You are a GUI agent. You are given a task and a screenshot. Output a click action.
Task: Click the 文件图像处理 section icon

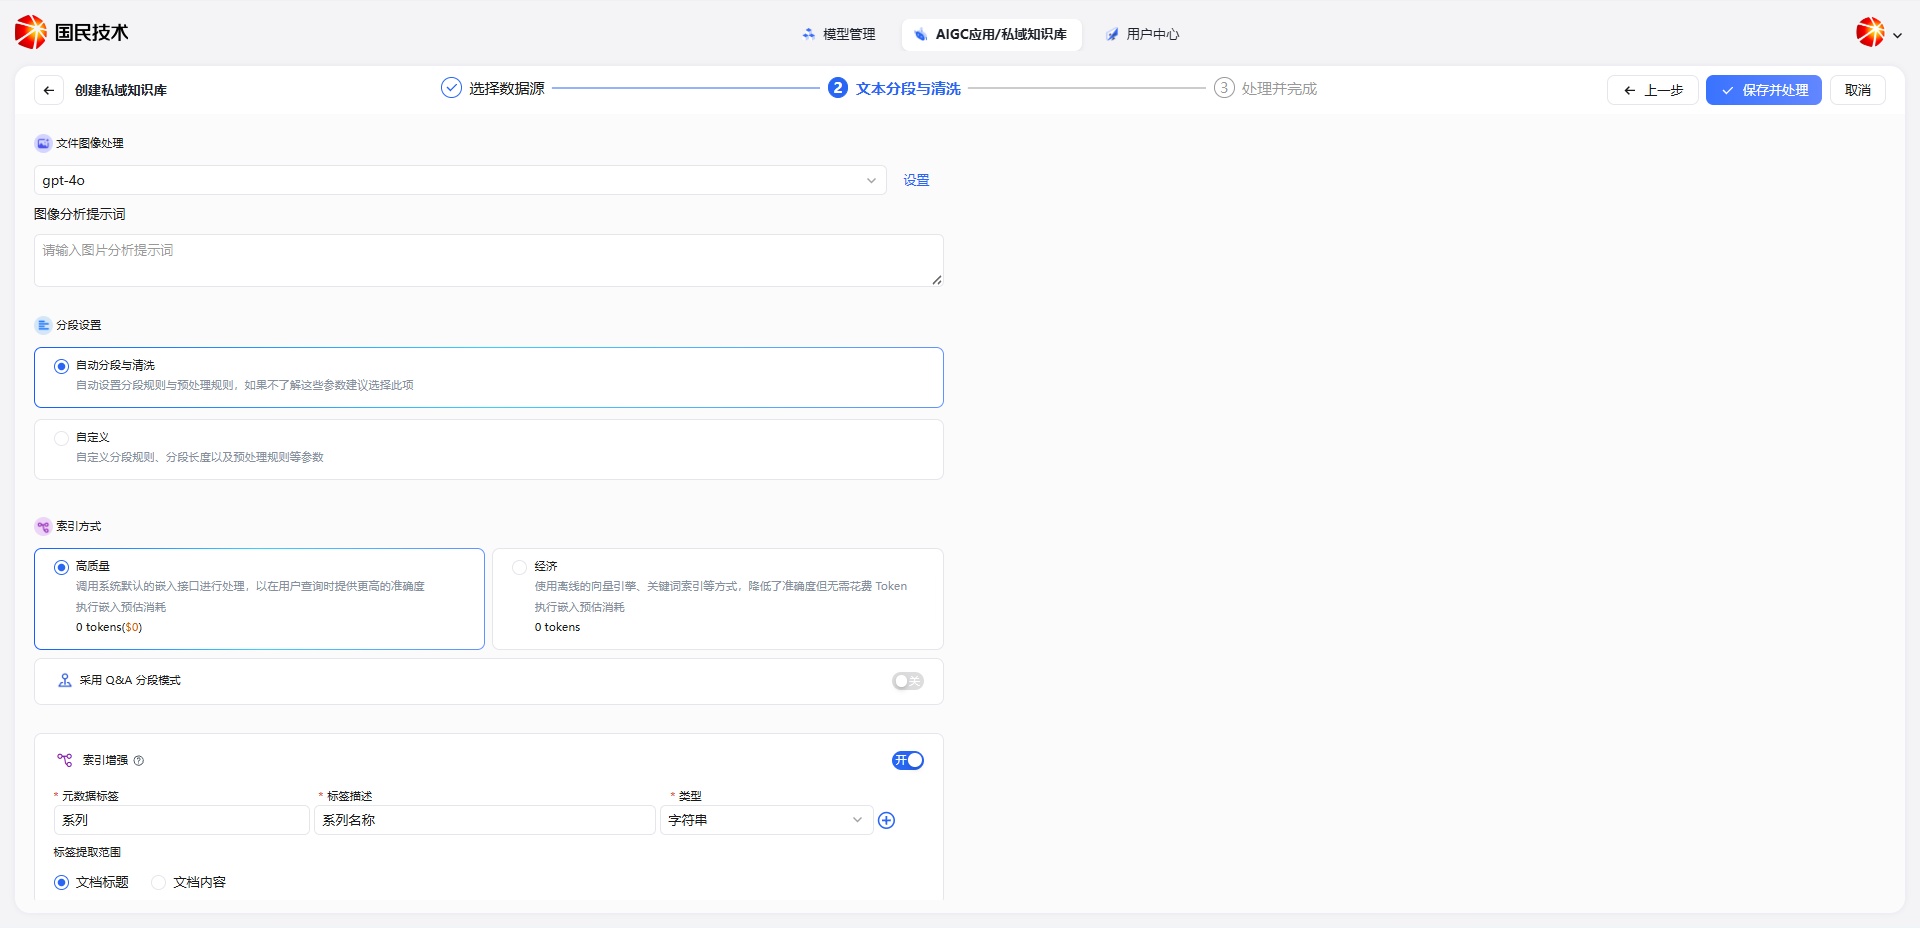43,143
